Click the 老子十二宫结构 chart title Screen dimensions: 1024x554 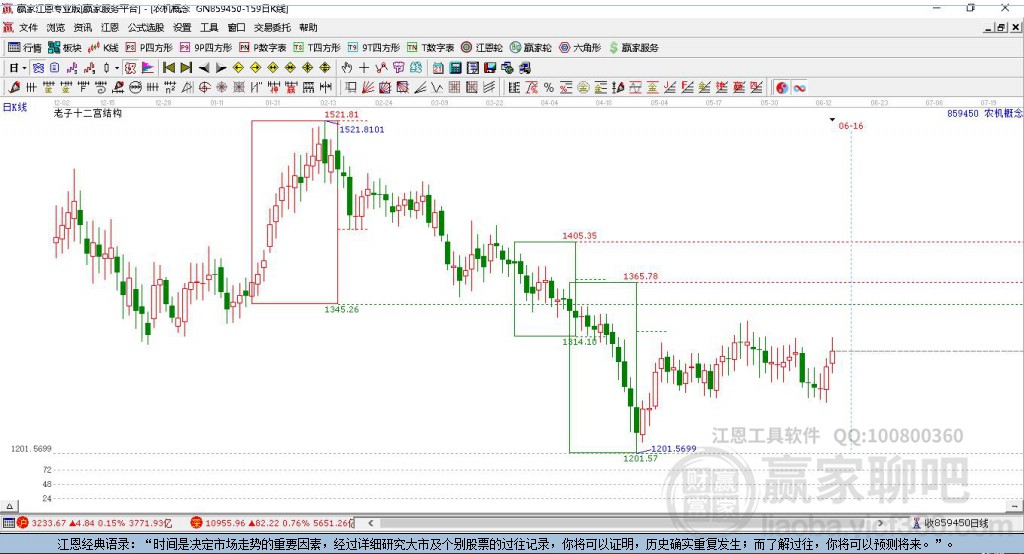[x=88, y=113]
